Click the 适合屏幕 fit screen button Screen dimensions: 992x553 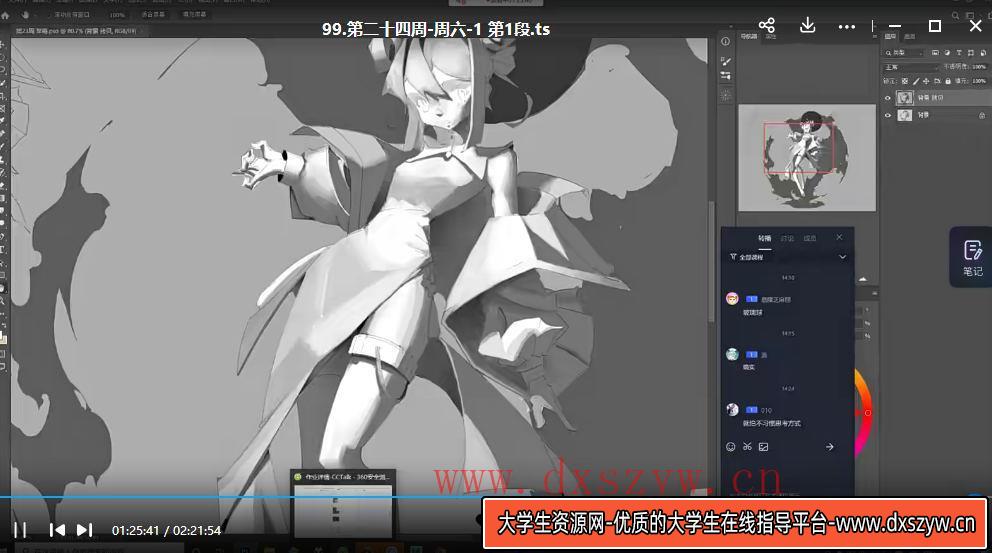[x=152, y=14]
